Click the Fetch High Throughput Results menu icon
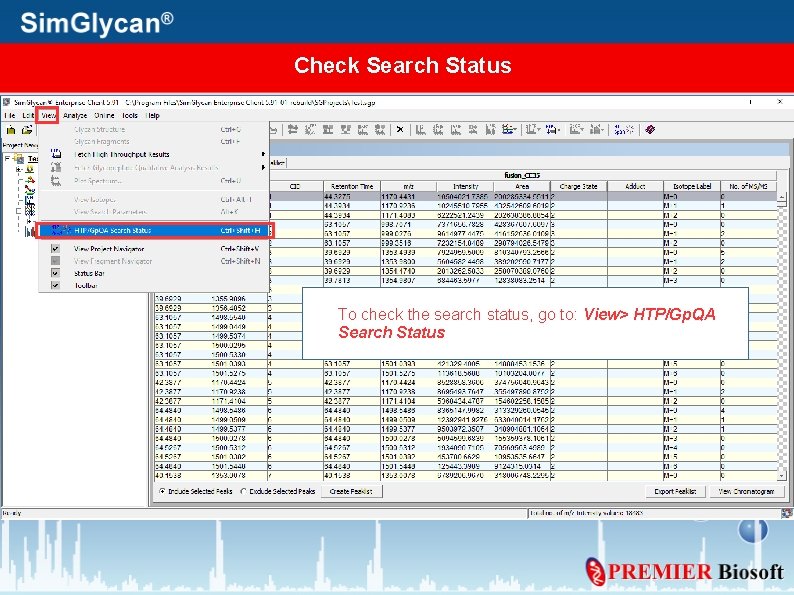This screenshot has width=794, height=595. coord(56,154)
